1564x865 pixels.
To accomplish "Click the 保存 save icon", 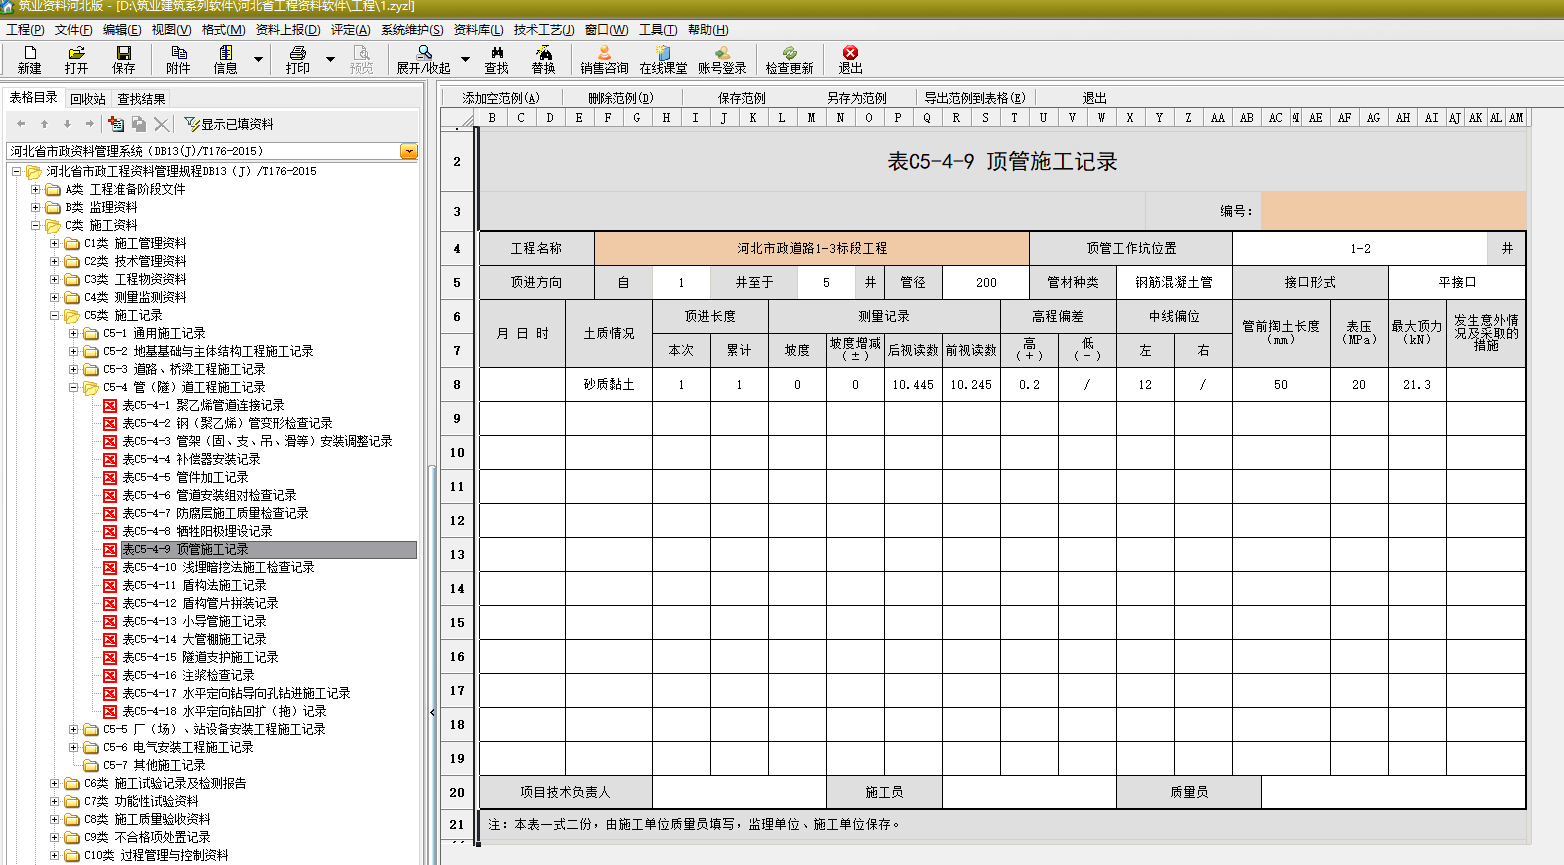I will (123, 59).
